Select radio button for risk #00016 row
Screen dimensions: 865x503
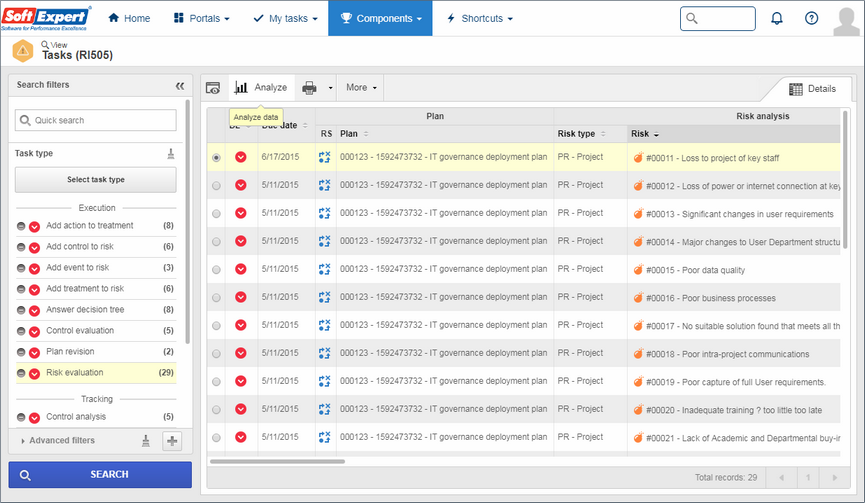(x=216, y=298)
